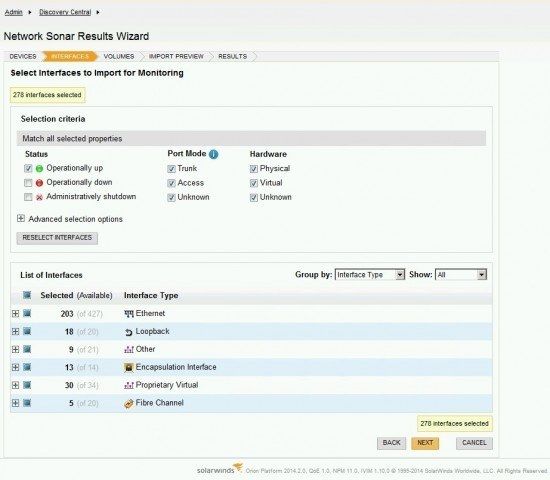Toggle selection box for Ethernet row
Viewport: 550px width, 480px height.
click(27, 313)
